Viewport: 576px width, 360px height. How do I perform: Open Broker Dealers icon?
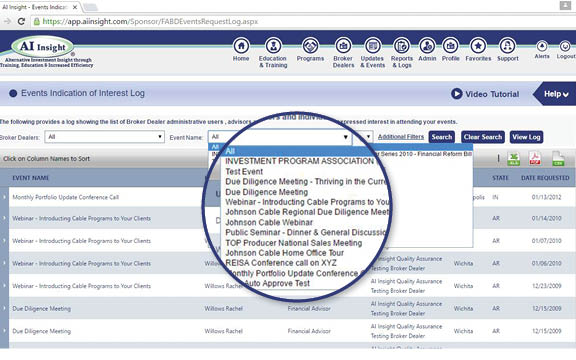[x=343, y=46]
